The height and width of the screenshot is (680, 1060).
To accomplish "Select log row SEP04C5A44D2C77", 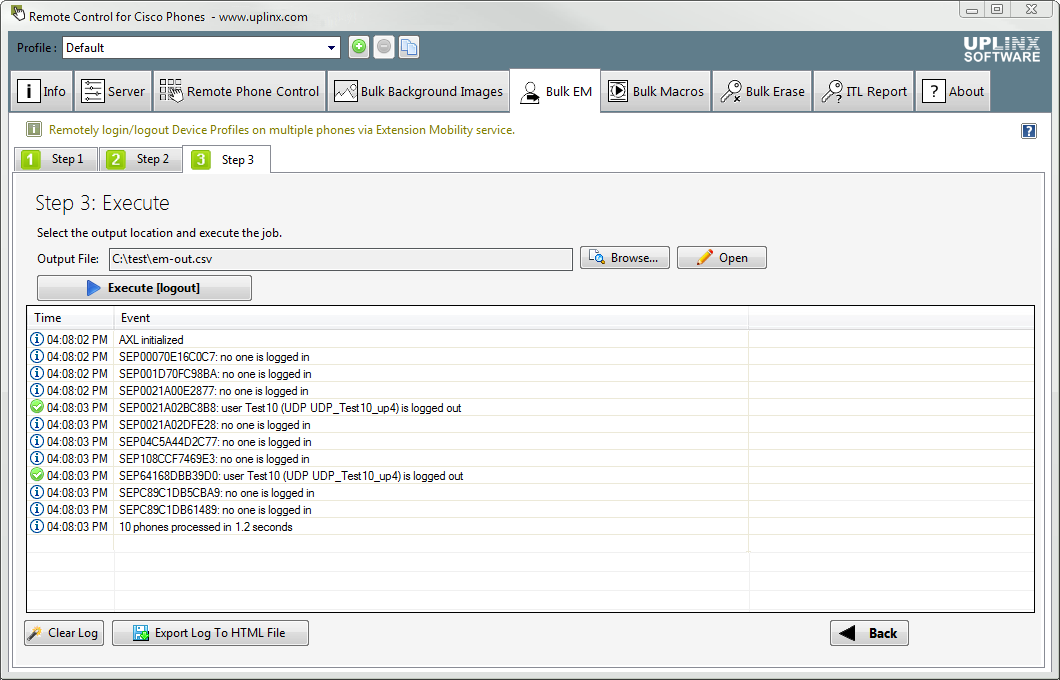I will (x=531, y=441).
